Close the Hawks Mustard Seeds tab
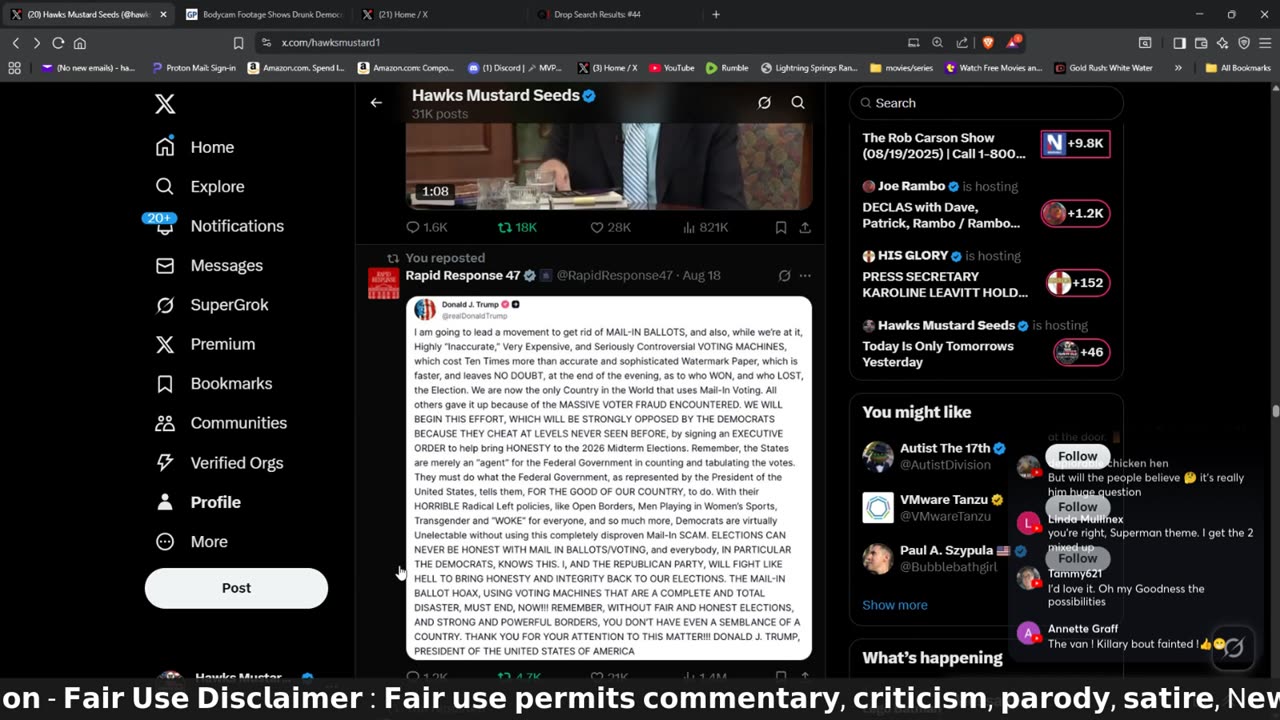The height and width of the screenshot is (720, 1280). [x=163, y=14]
